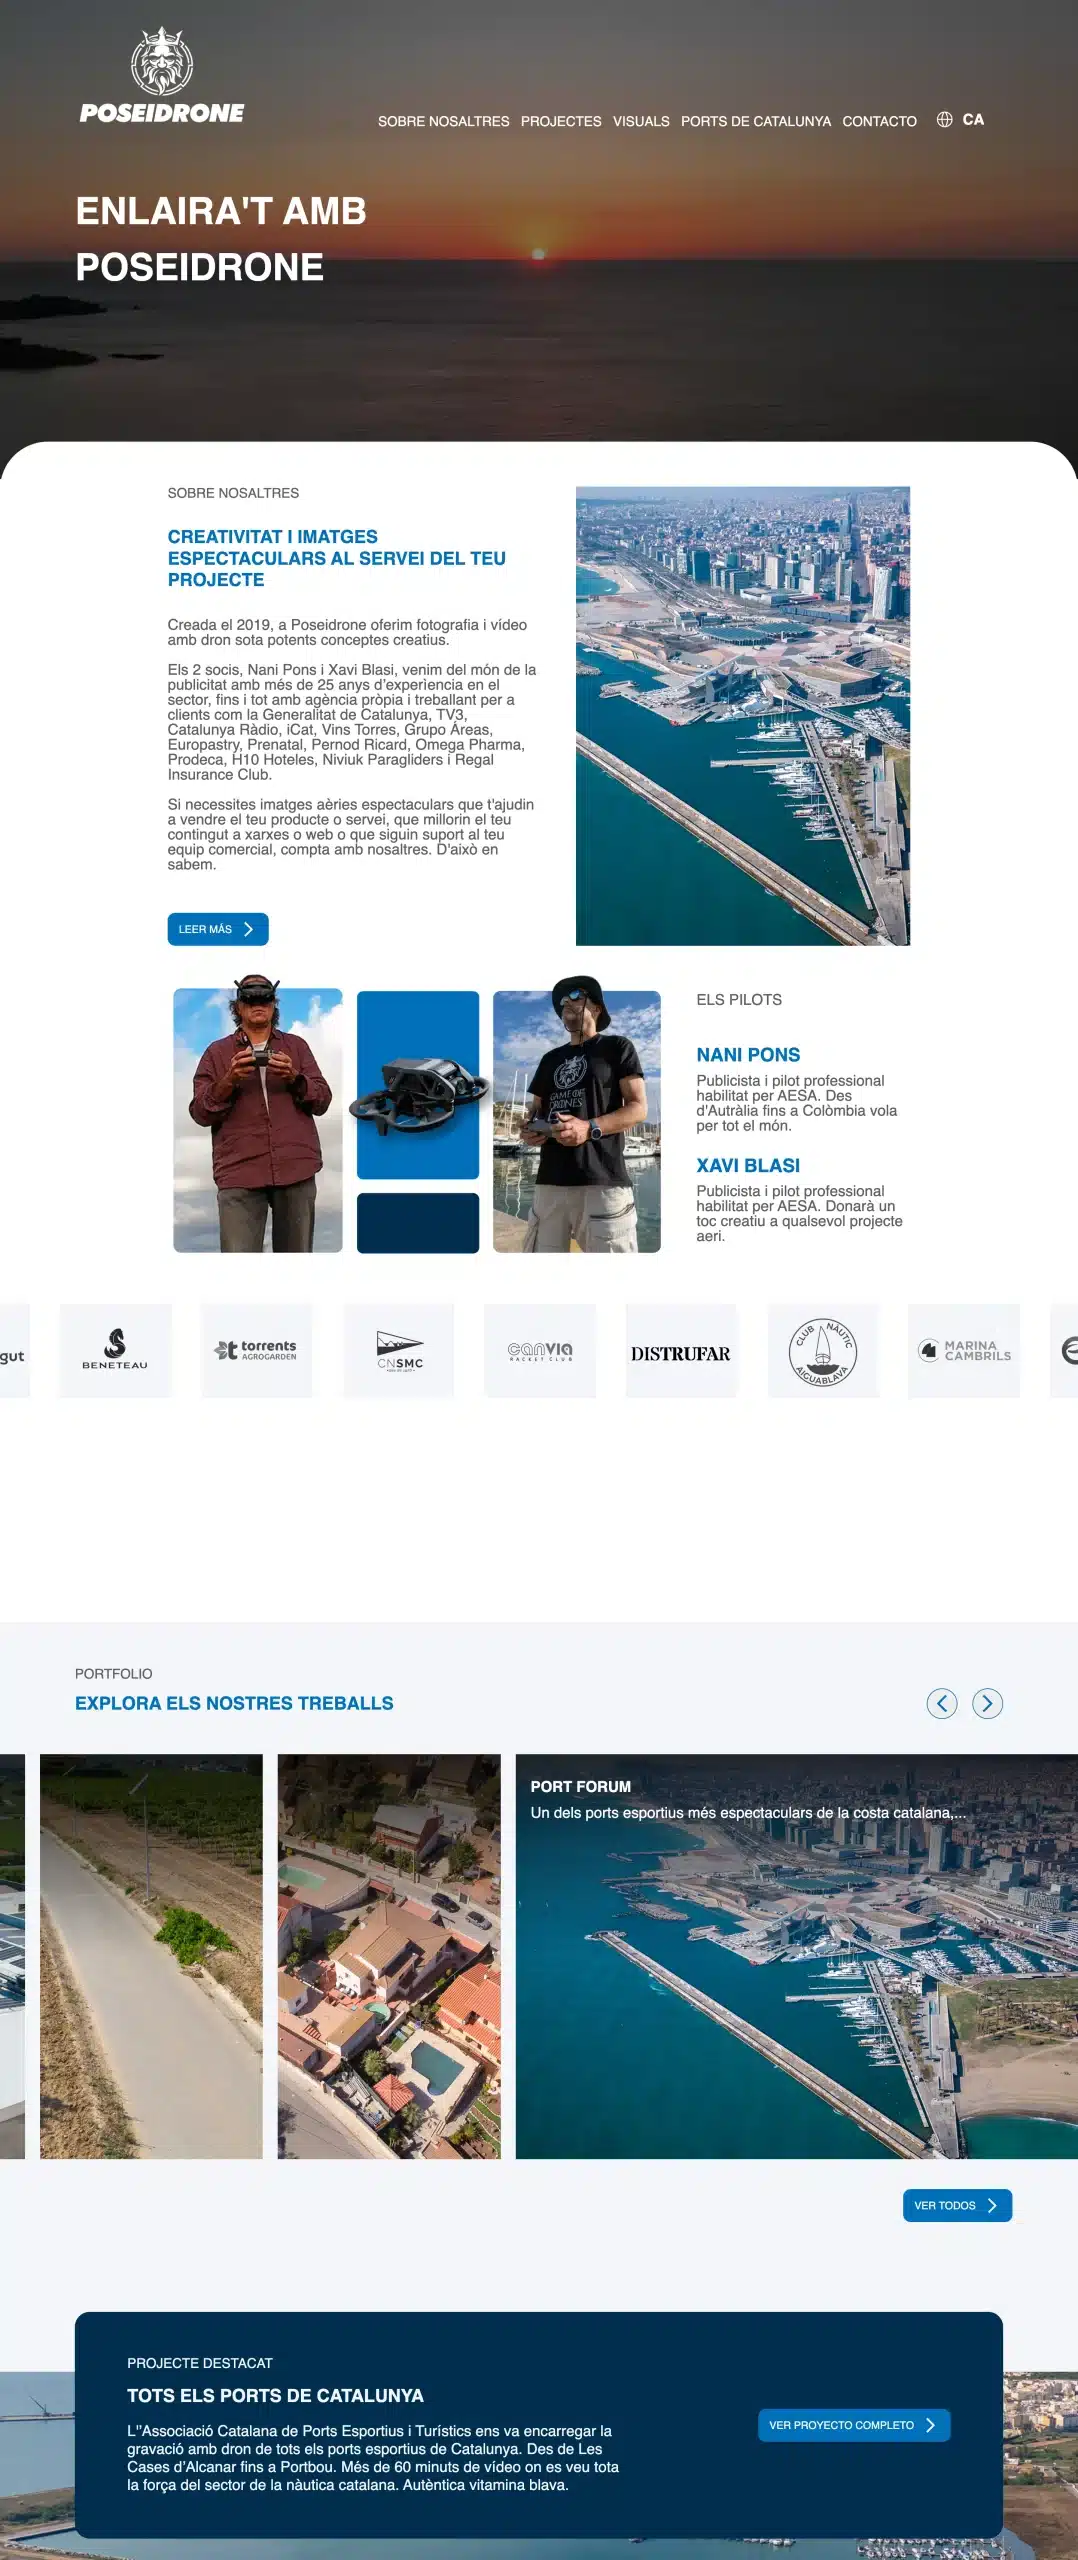Click the Poseidrone logo in header
This screenshot has height=2560, width=1078.
click(162, 76)
